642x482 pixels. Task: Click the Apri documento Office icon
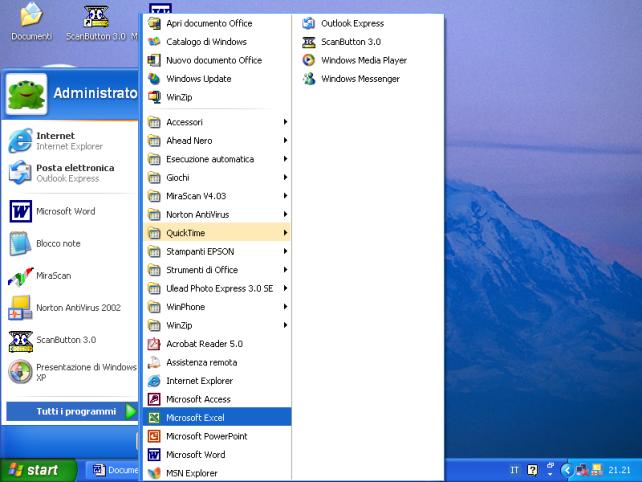click(154, 23)
